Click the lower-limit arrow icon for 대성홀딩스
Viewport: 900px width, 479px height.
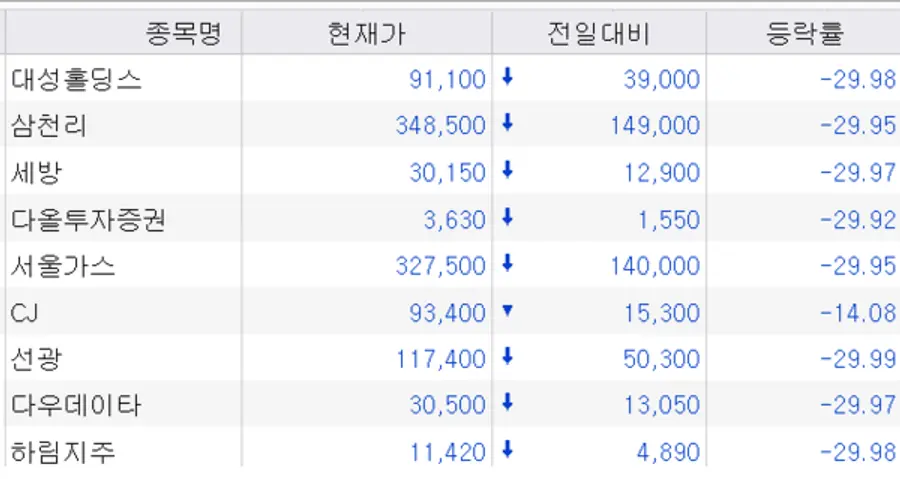point(507,77)
